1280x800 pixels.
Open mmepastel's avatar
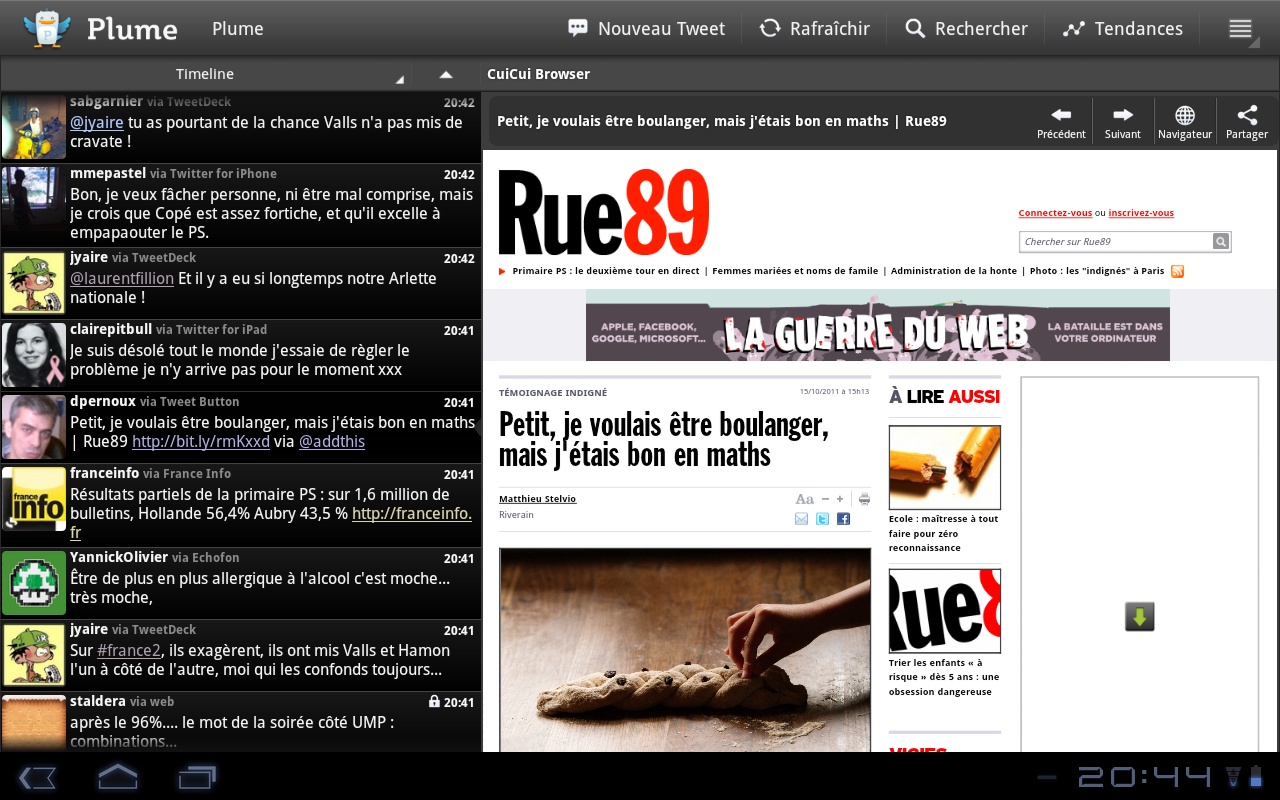point(34,199)
